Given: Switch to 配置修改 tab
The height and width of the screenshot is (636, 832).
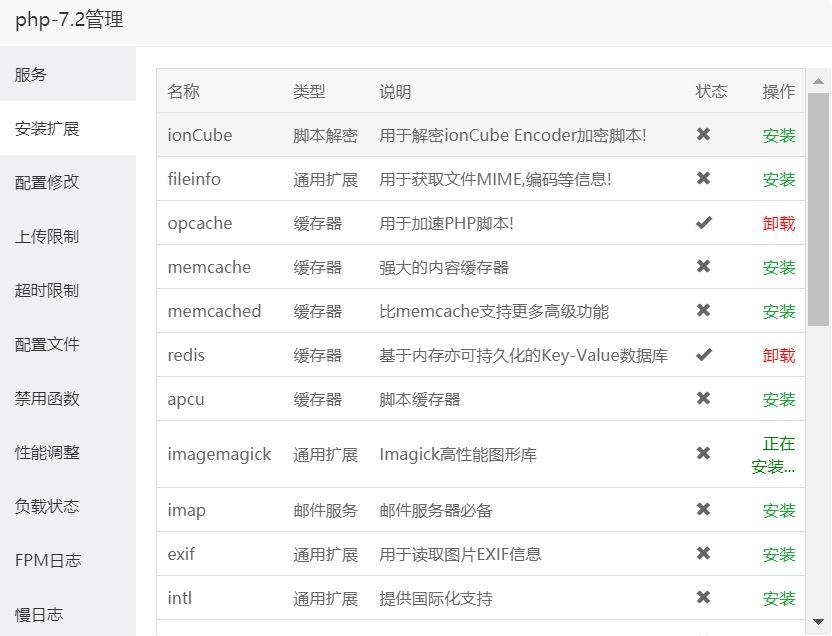Looking at the screenshot, I should 68,182.
